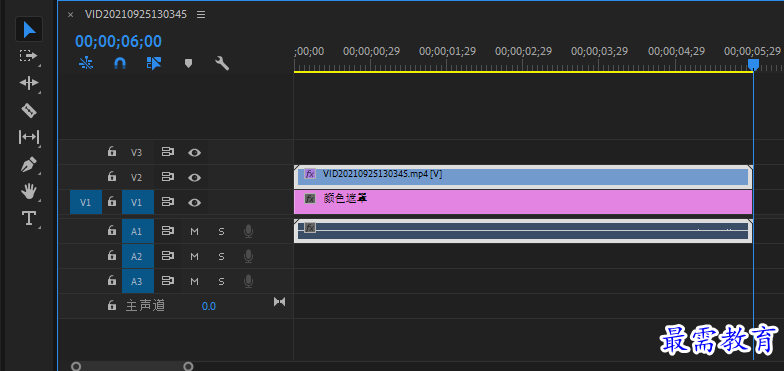This screenshot has width=784, height=371.
Task: Select the pink 颜色遮罩 clip
Action: pos(523,202)
